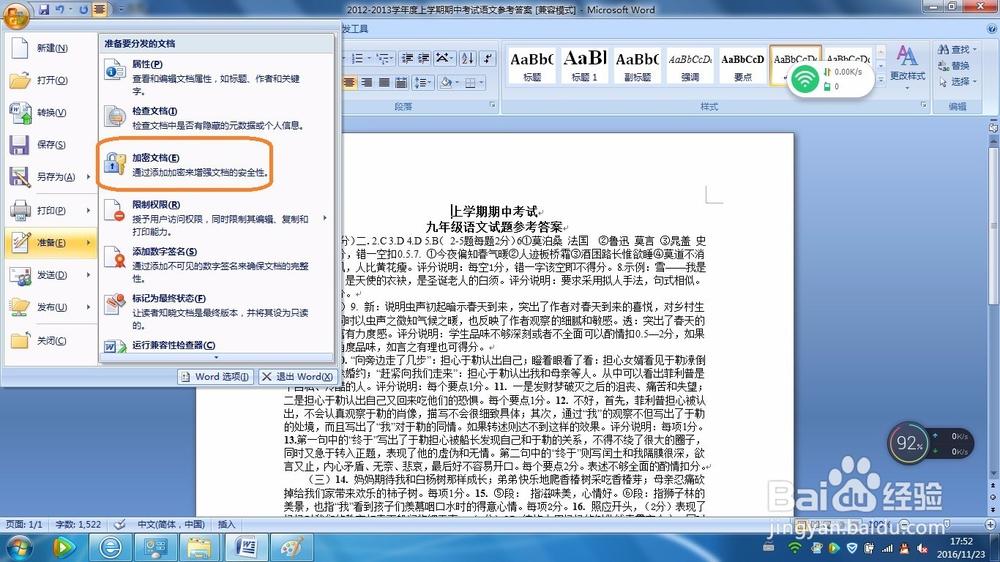Apply the 强调 style

690,65
